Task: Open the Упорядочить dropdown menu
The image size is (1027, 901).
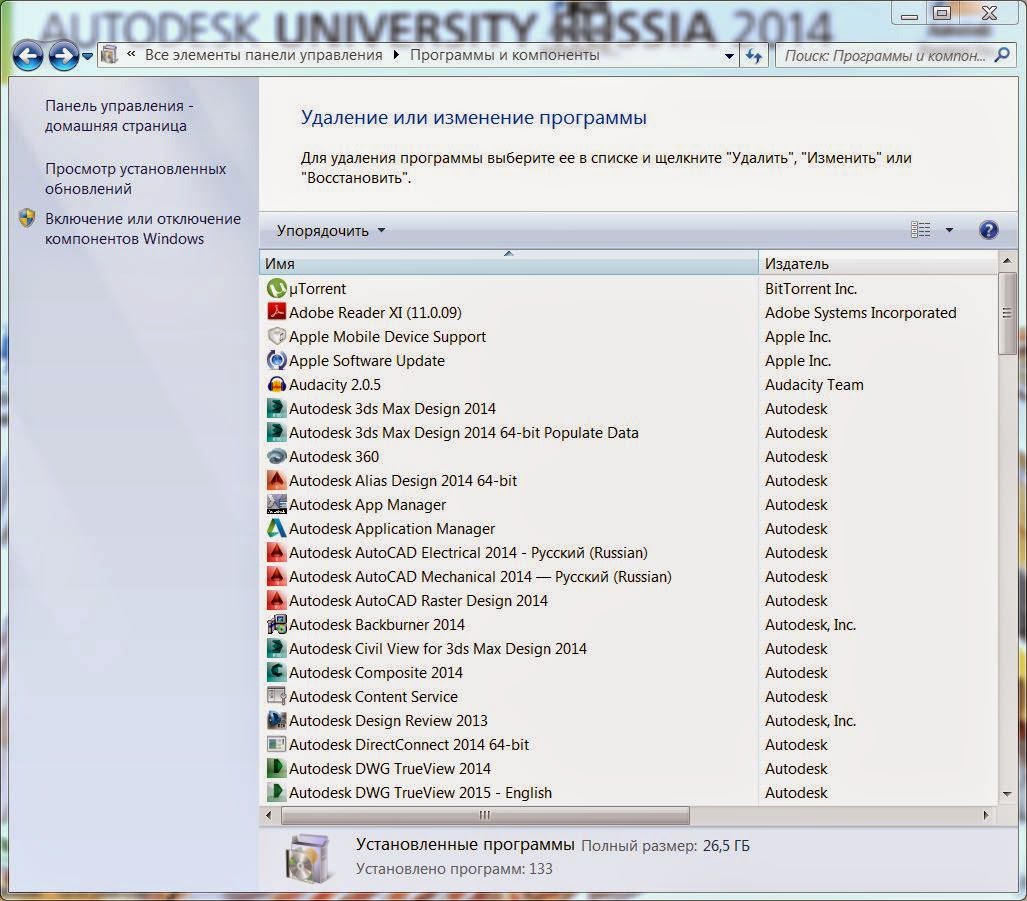Action: click(x=331, y=230)
